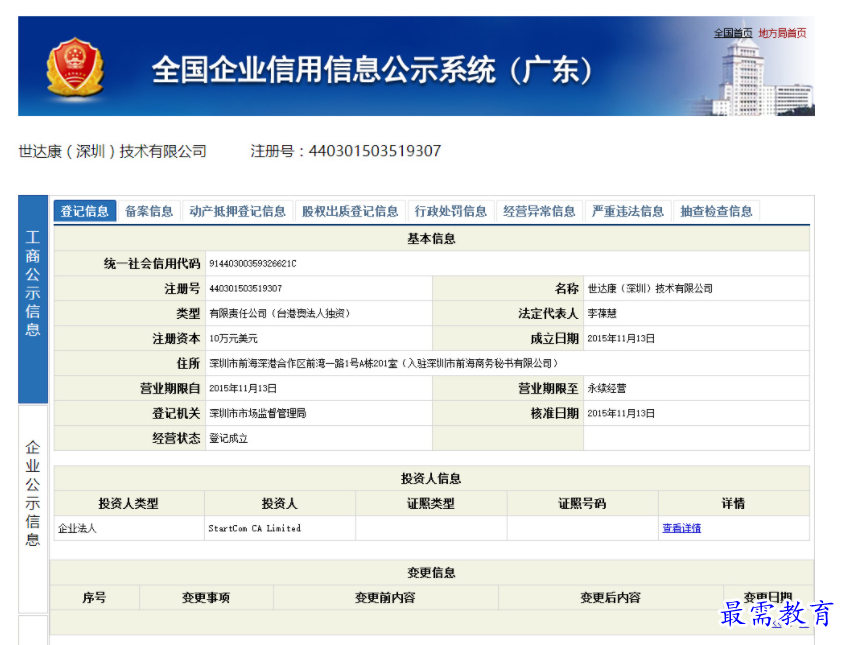Click the national emblem badge logo
This screenshot has width=842, height=645.
[x=75, y=67]
